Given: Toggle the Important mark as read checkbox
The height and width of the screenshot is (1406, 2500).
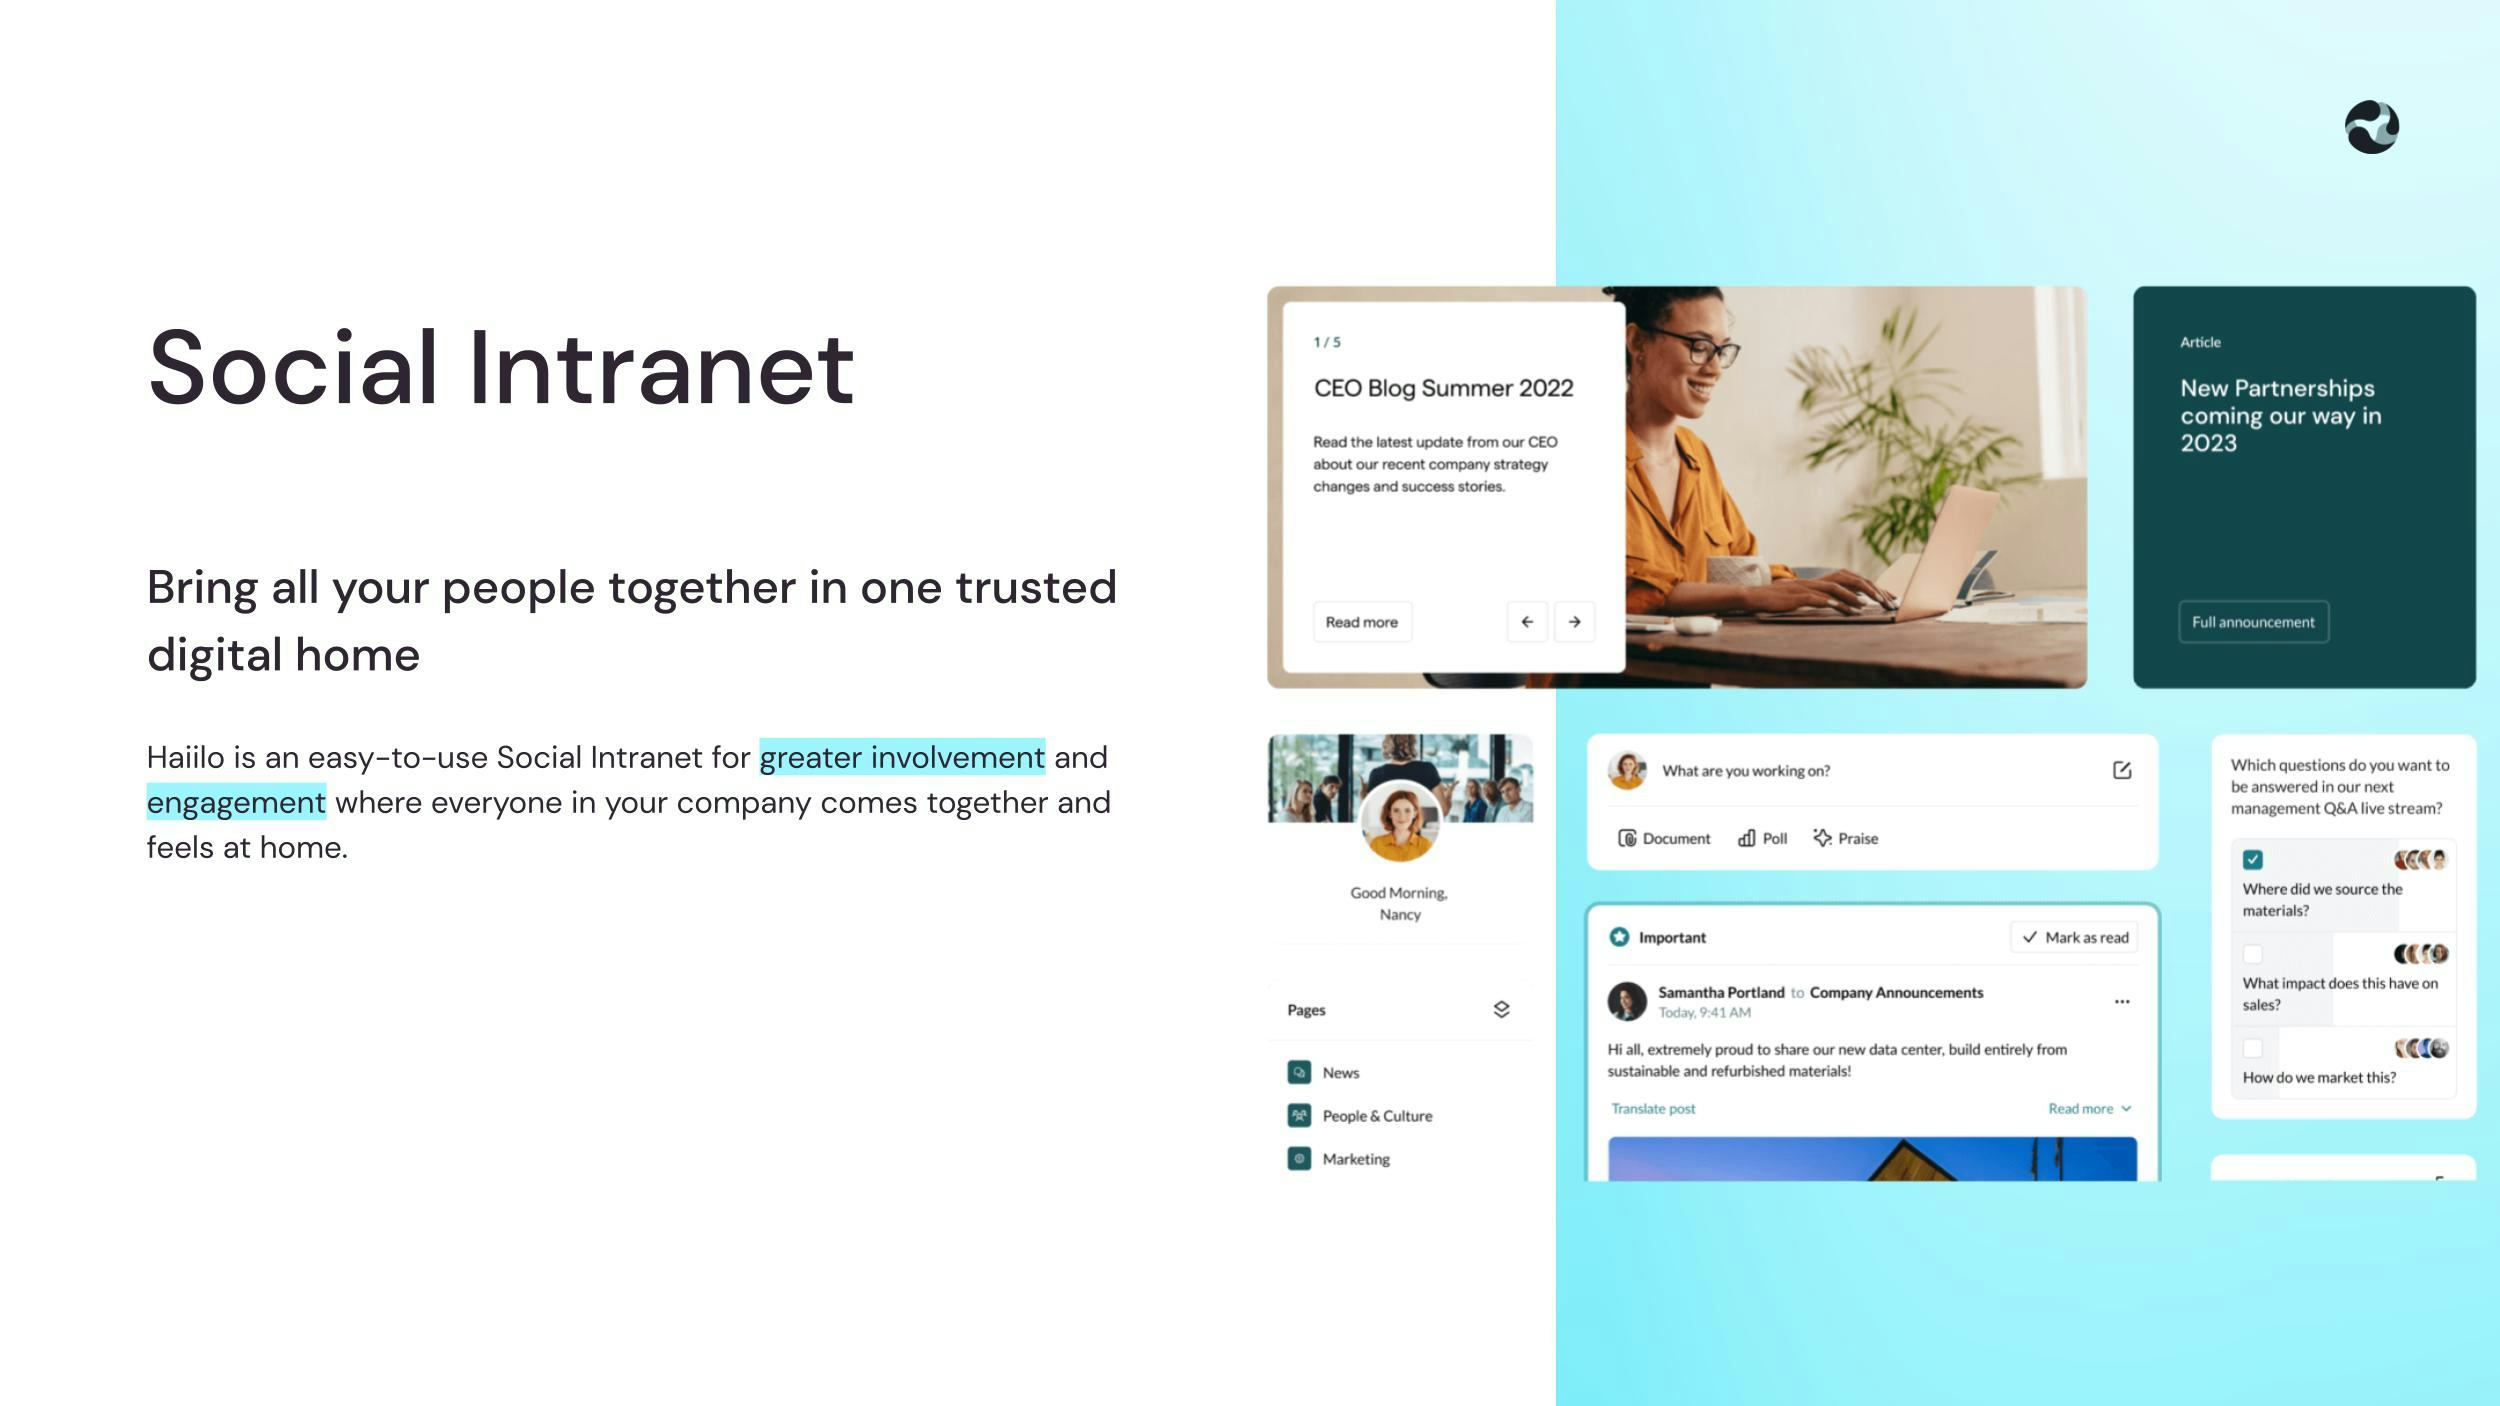Looking at the screenshot, I should 2074,936.
